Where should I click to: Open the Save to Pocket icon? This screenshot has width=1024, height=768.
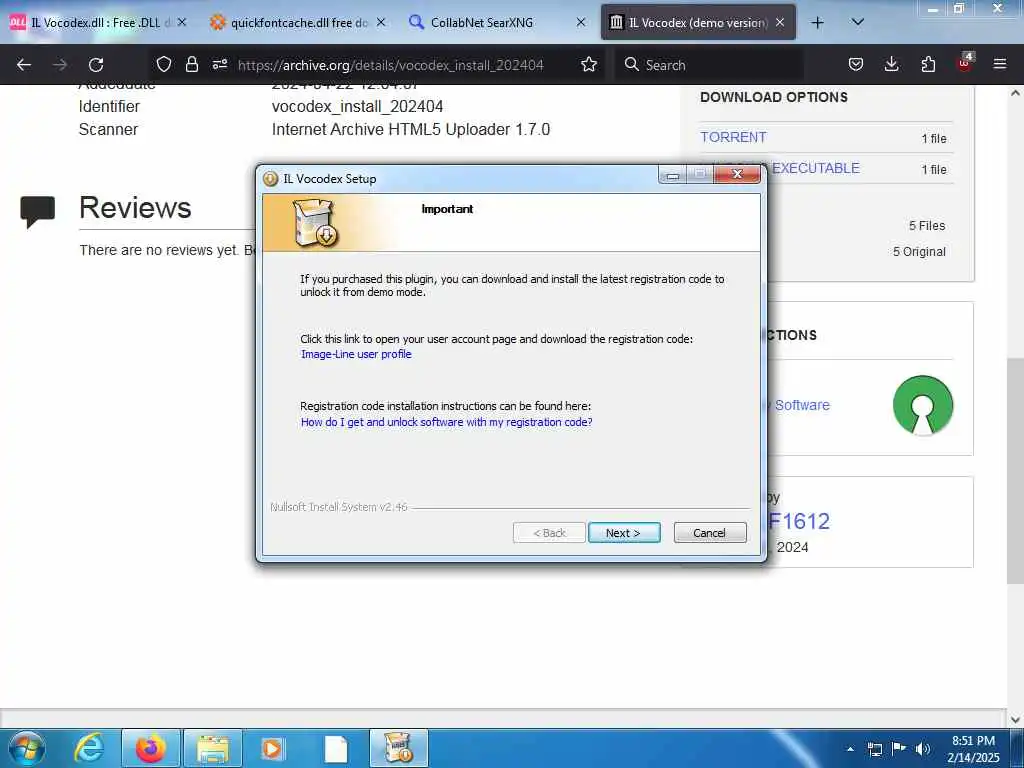pyautogui.click(x=856, y=64)
